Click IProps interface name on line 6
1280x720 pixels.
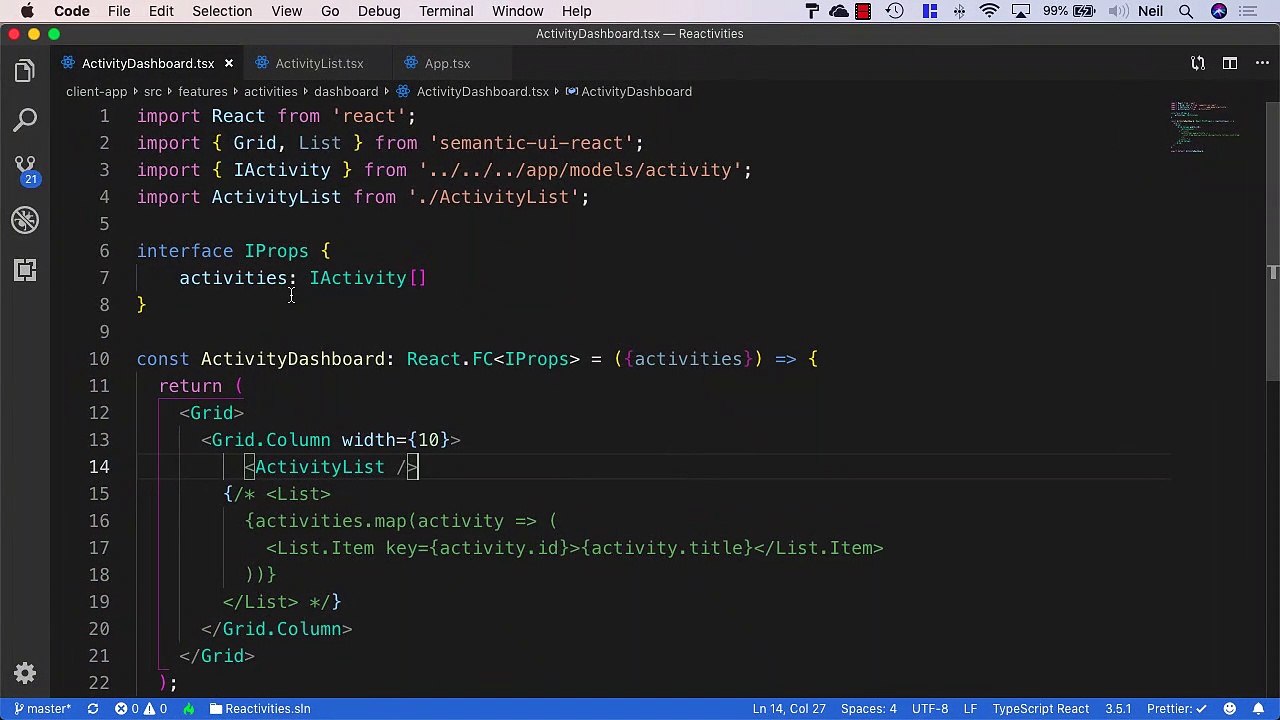click(277, 251)
